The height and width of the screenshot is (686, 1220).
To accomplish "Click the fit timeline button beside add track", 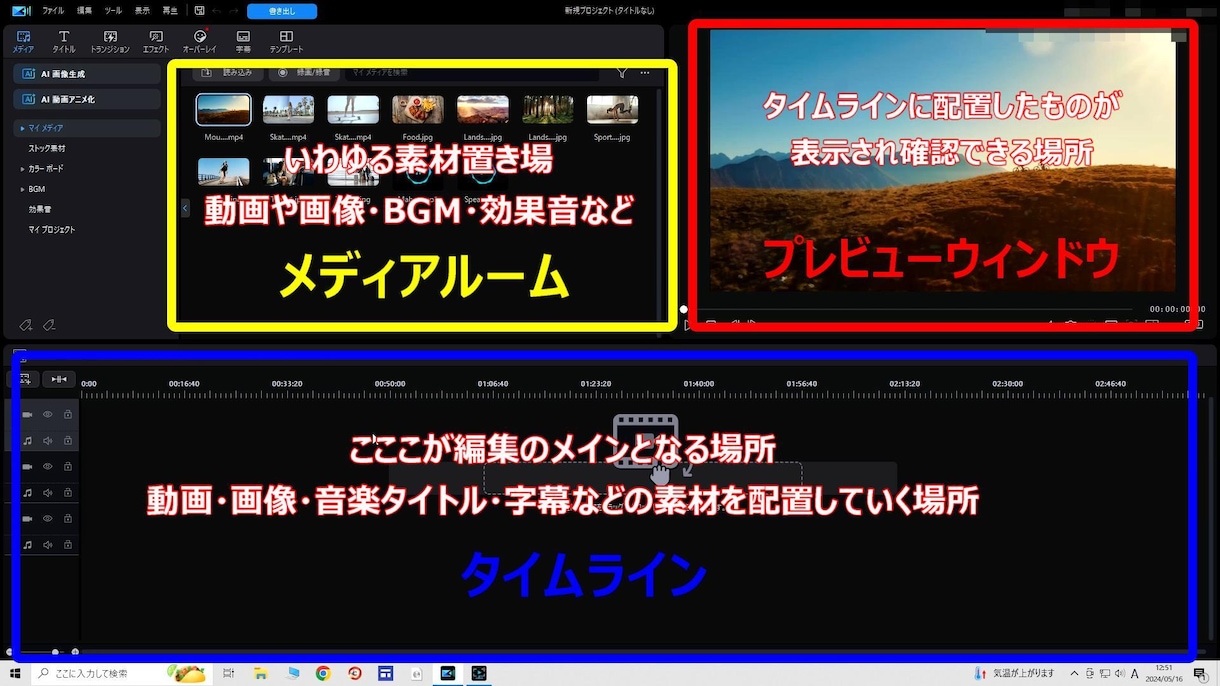I will (59, 379).
